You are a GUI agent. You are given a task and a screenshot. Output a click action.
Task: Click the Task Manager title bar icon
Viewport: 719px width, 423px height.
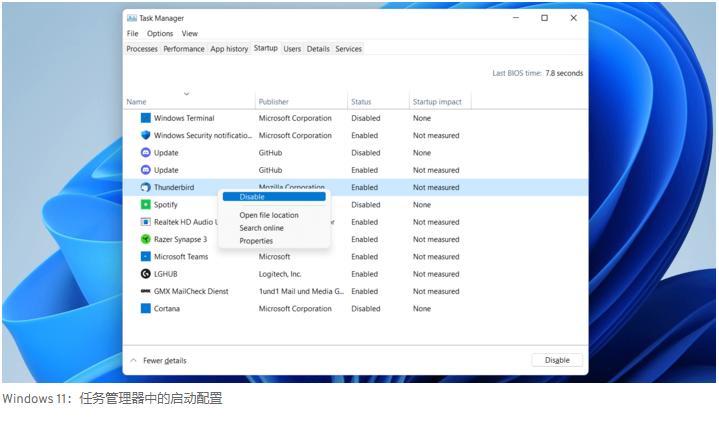[132, 18]
